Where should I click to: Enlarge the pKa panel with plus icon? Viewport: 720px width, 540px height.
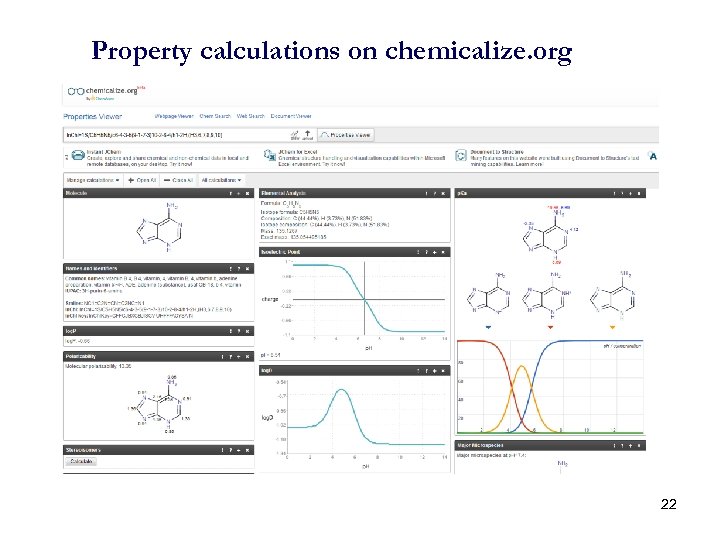coord(630,193)
